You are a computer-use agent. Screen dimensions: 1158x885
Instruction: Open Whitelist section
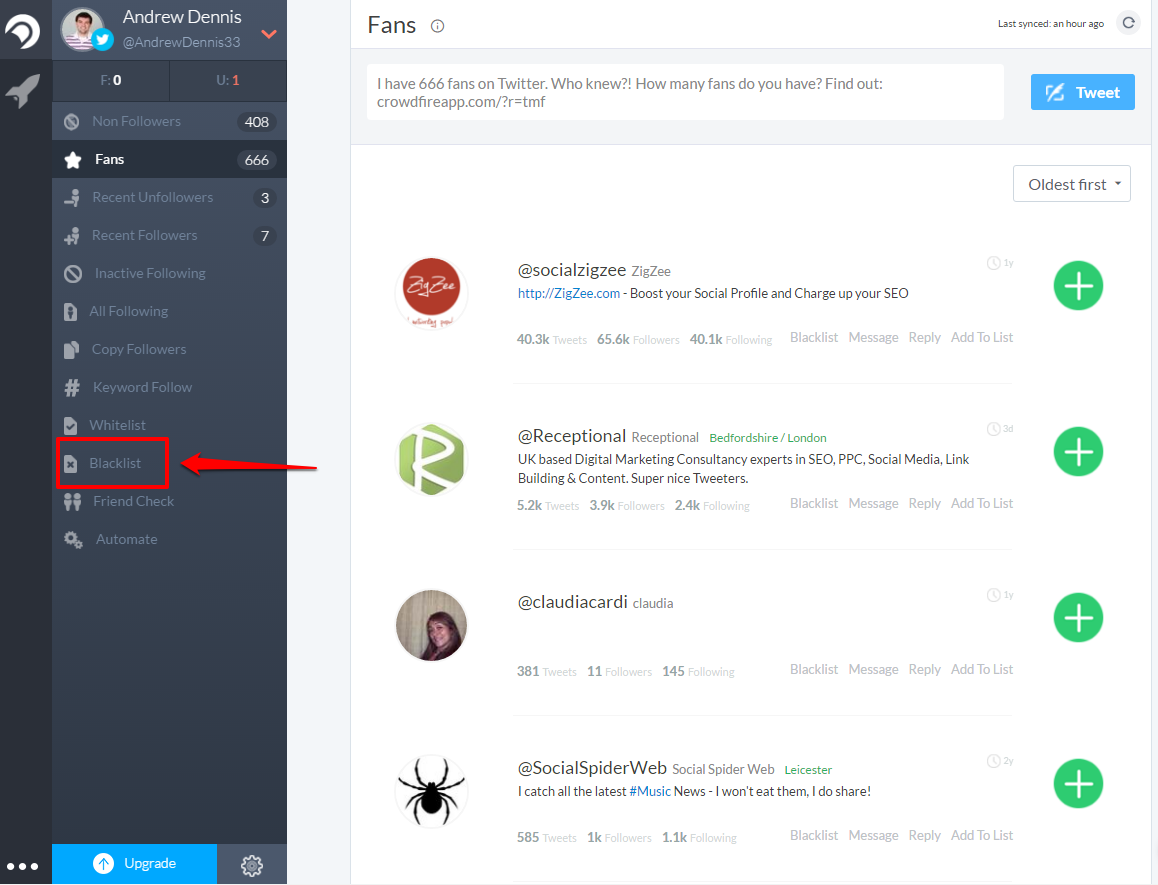[x=169, y=426]
